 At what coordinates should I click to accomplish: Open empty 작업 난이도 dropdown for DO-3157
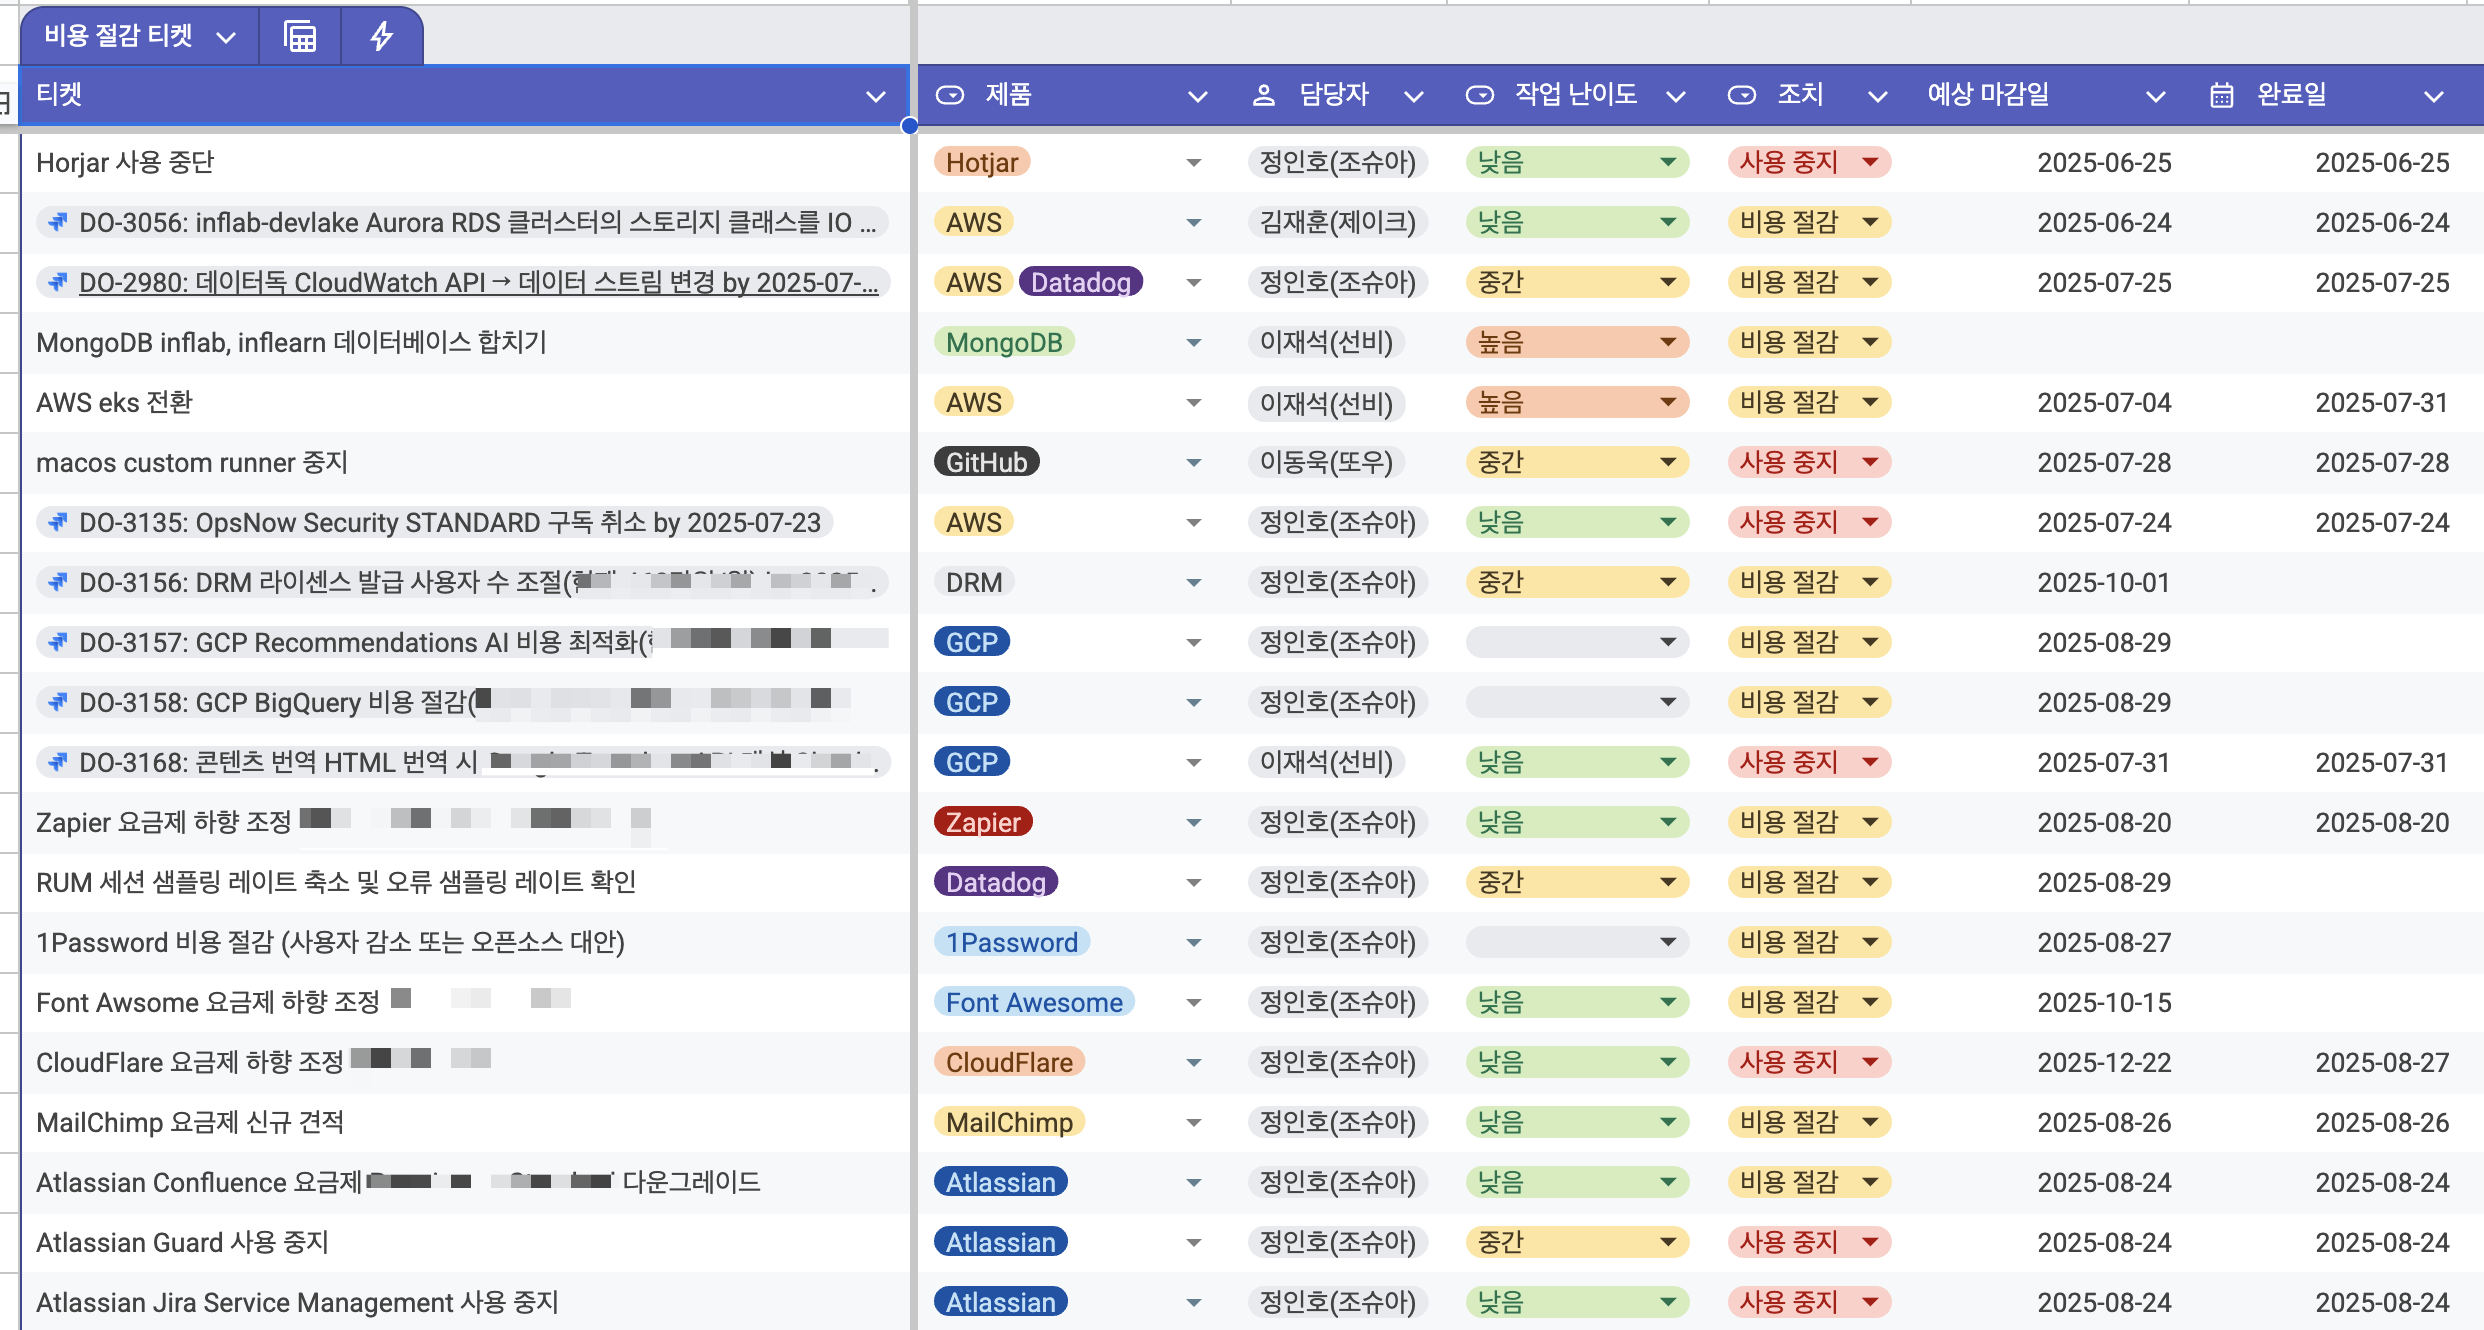[1667, 642]
